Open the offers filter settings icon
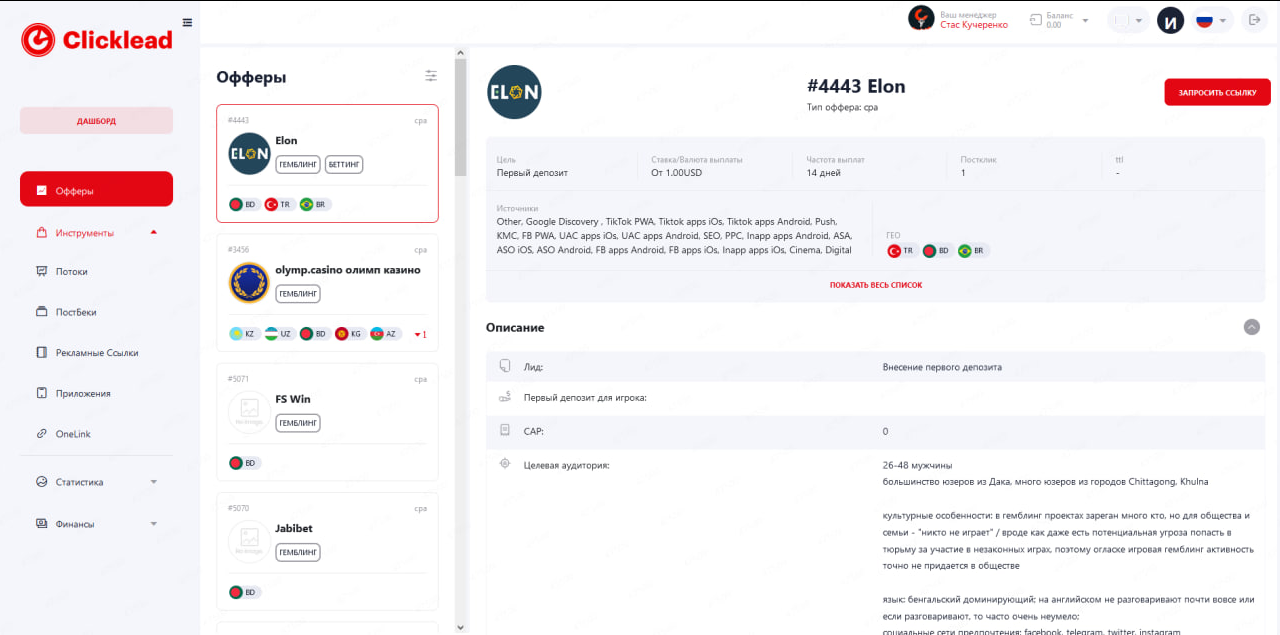Viewport: 1280px width, 635px height. [x=431, y=76]
